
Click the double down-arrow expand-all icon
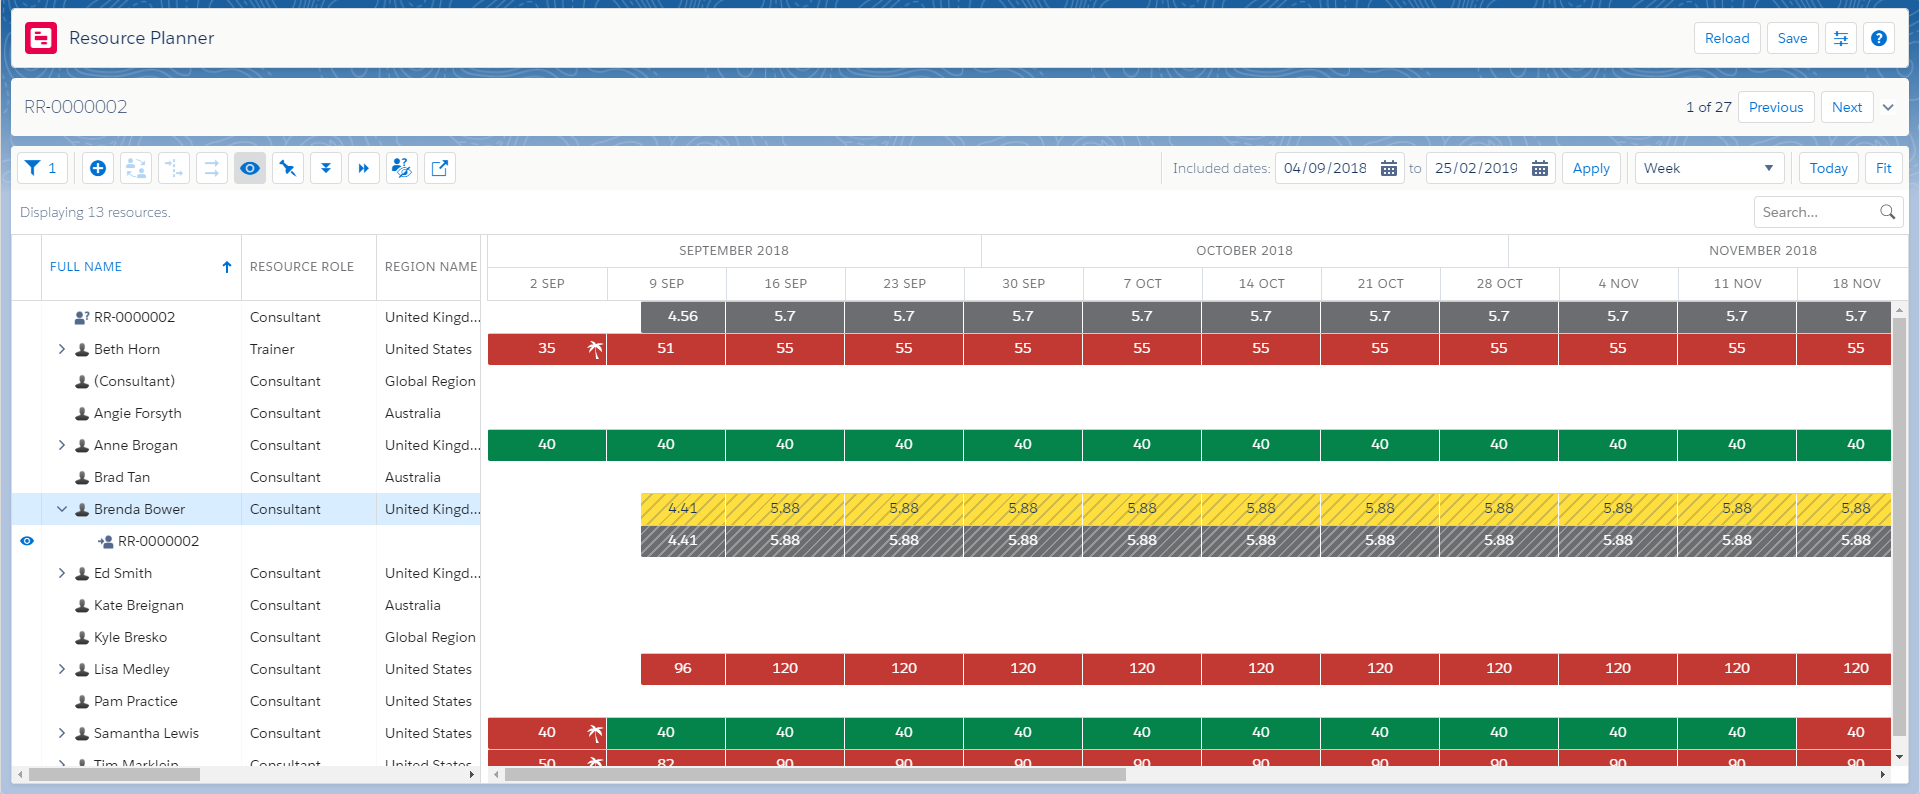326,168
